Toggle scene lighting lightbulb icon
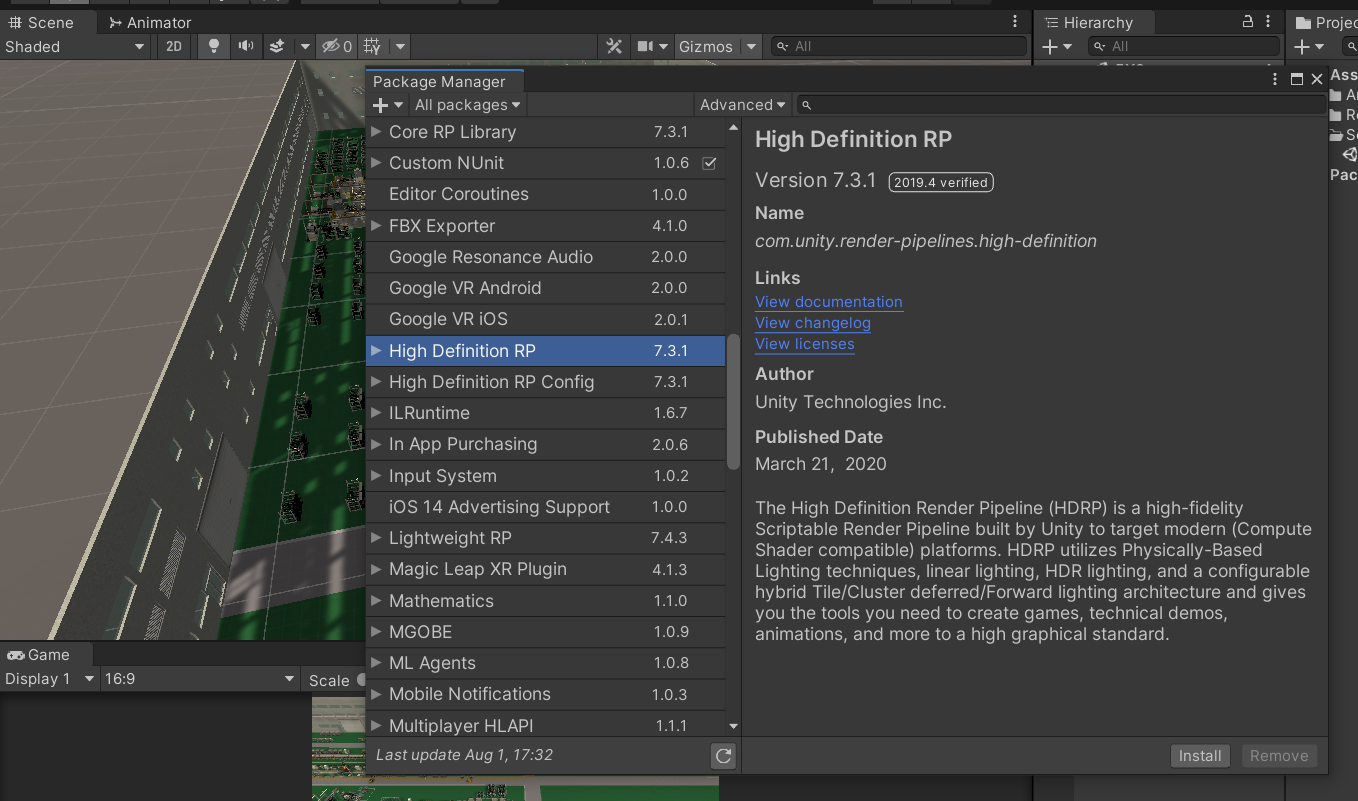This screenshot has width=1358, height=801. point(213,46)
